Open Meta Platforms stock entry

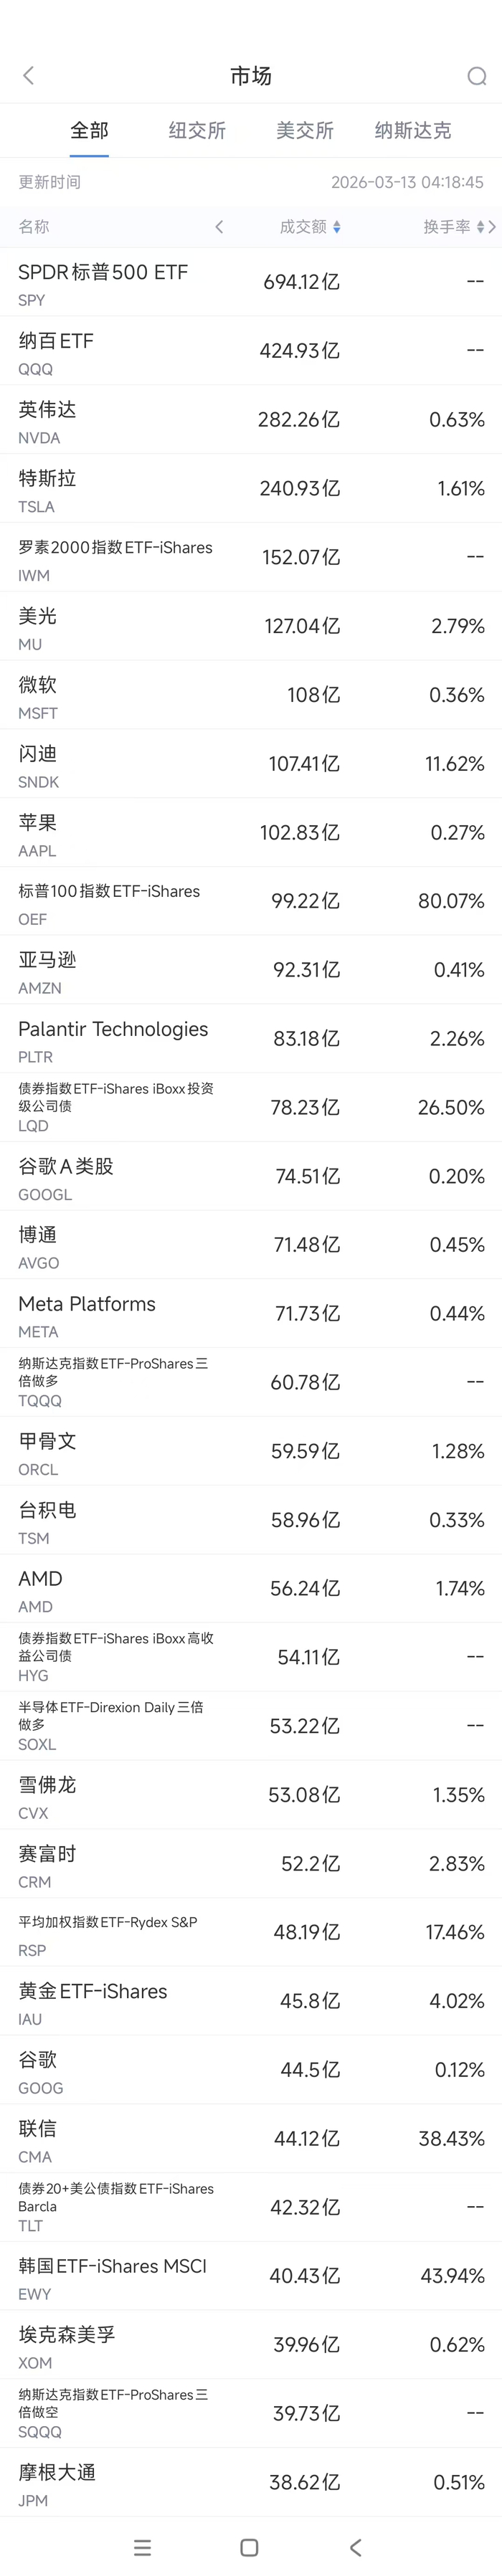tap(251, 1315)
